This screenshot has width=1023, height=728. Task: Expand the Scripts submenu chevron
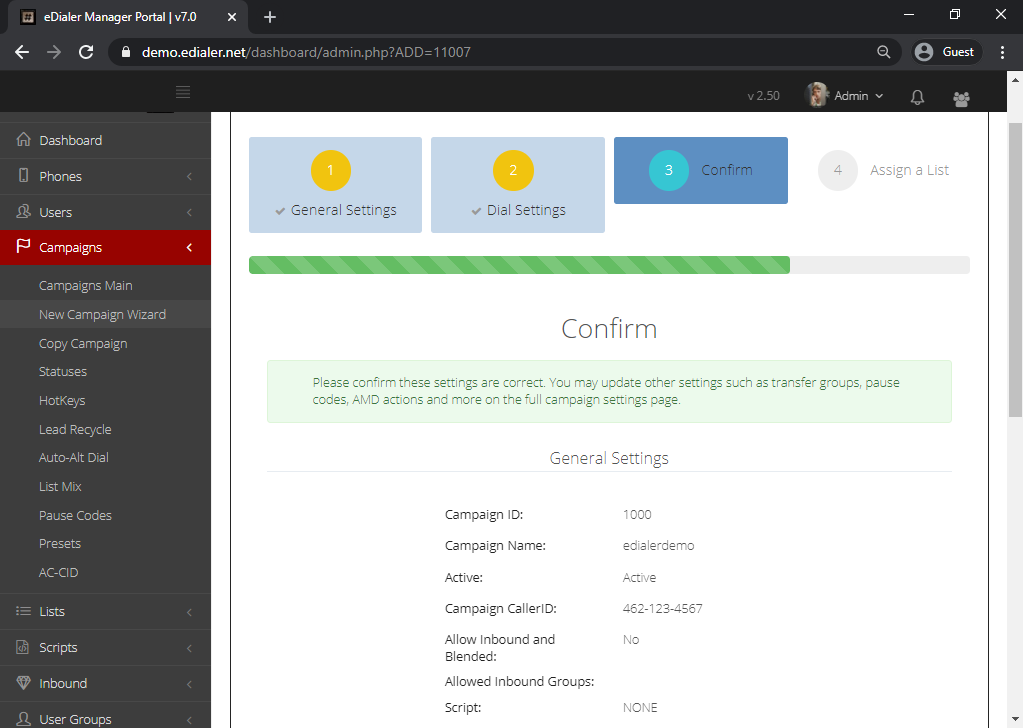coord(189,648)
